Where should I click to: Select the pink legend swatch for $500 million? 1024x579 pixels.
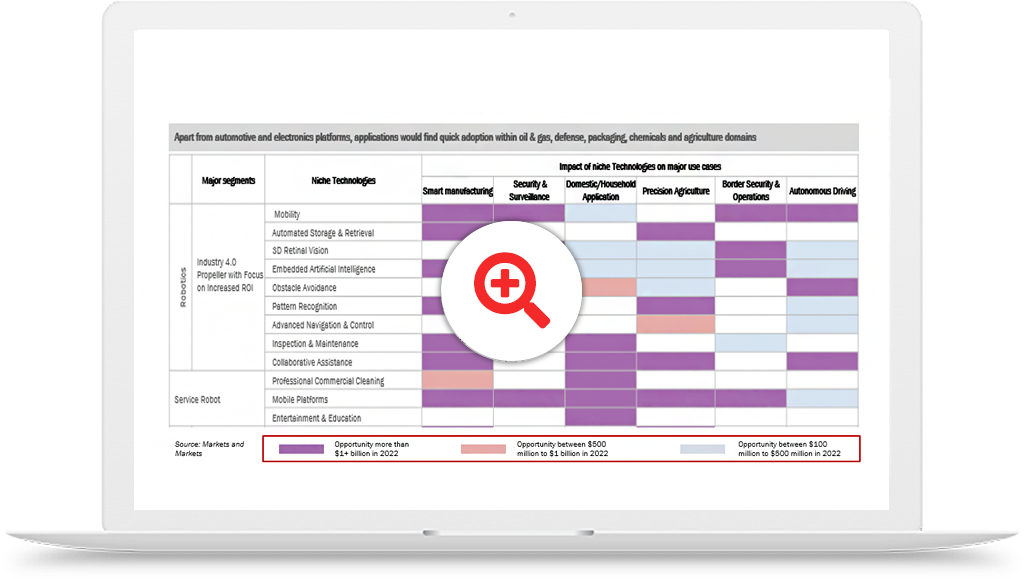pyautogui.click(x=483, y=449)
